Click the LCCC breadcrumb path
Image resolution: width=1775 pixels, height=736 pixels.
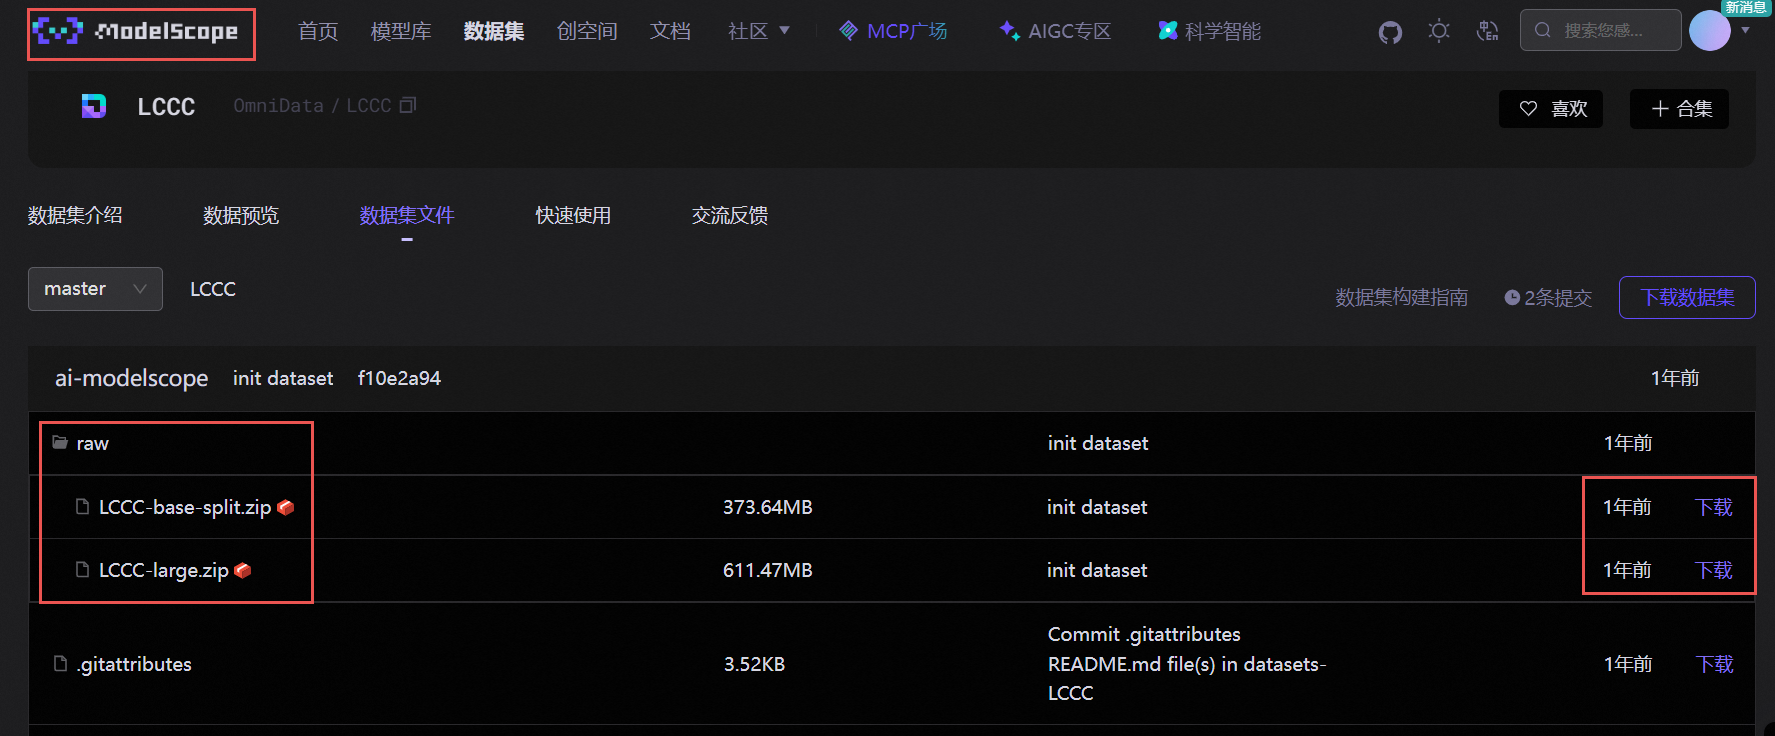213,289
